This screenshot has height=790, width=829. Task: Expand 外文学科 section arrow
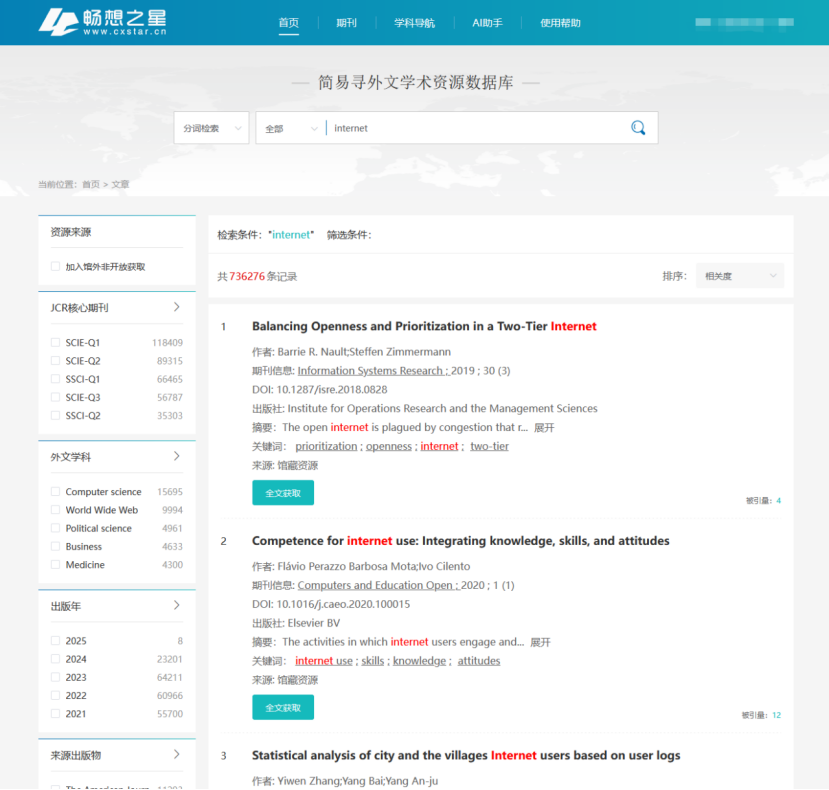point(177,456)
